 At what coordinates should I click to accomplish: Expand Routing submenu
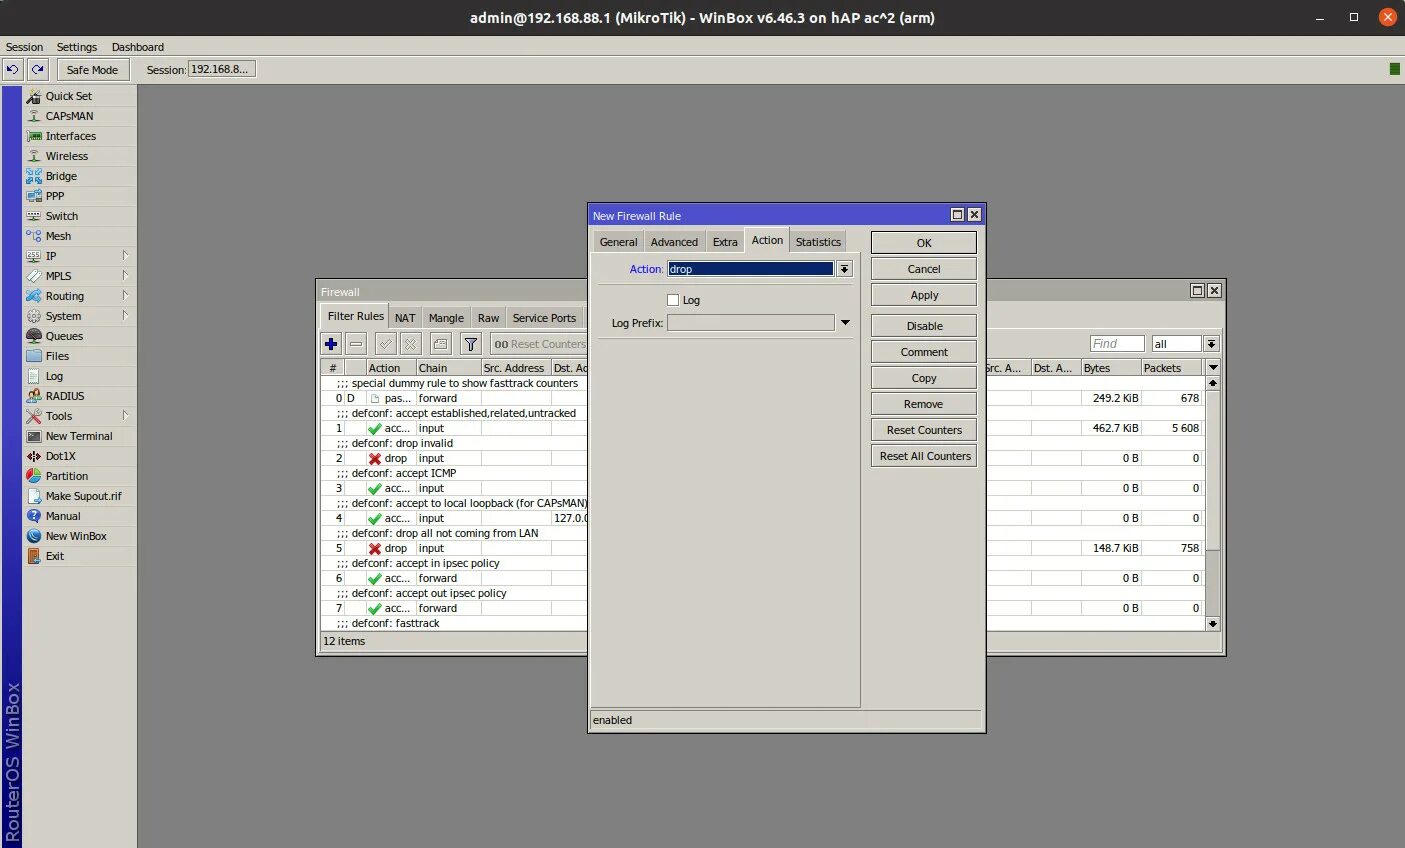pos(125,296)
